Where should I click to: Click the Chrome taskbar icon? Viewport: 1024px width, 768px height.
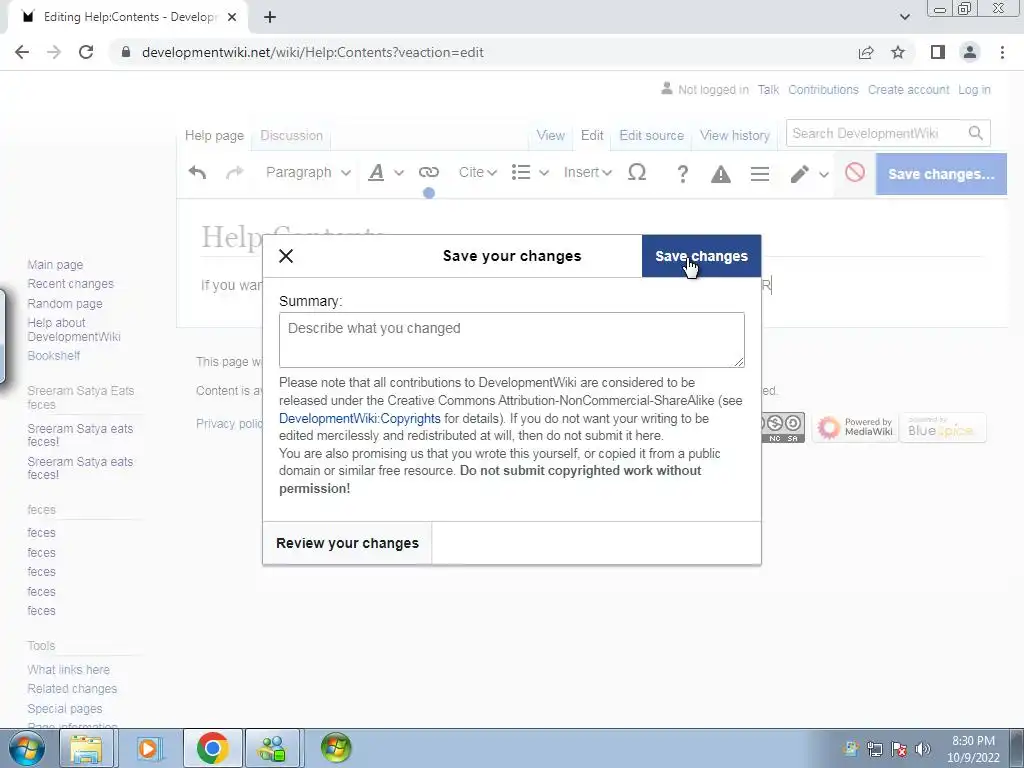[x=212, y=748]
